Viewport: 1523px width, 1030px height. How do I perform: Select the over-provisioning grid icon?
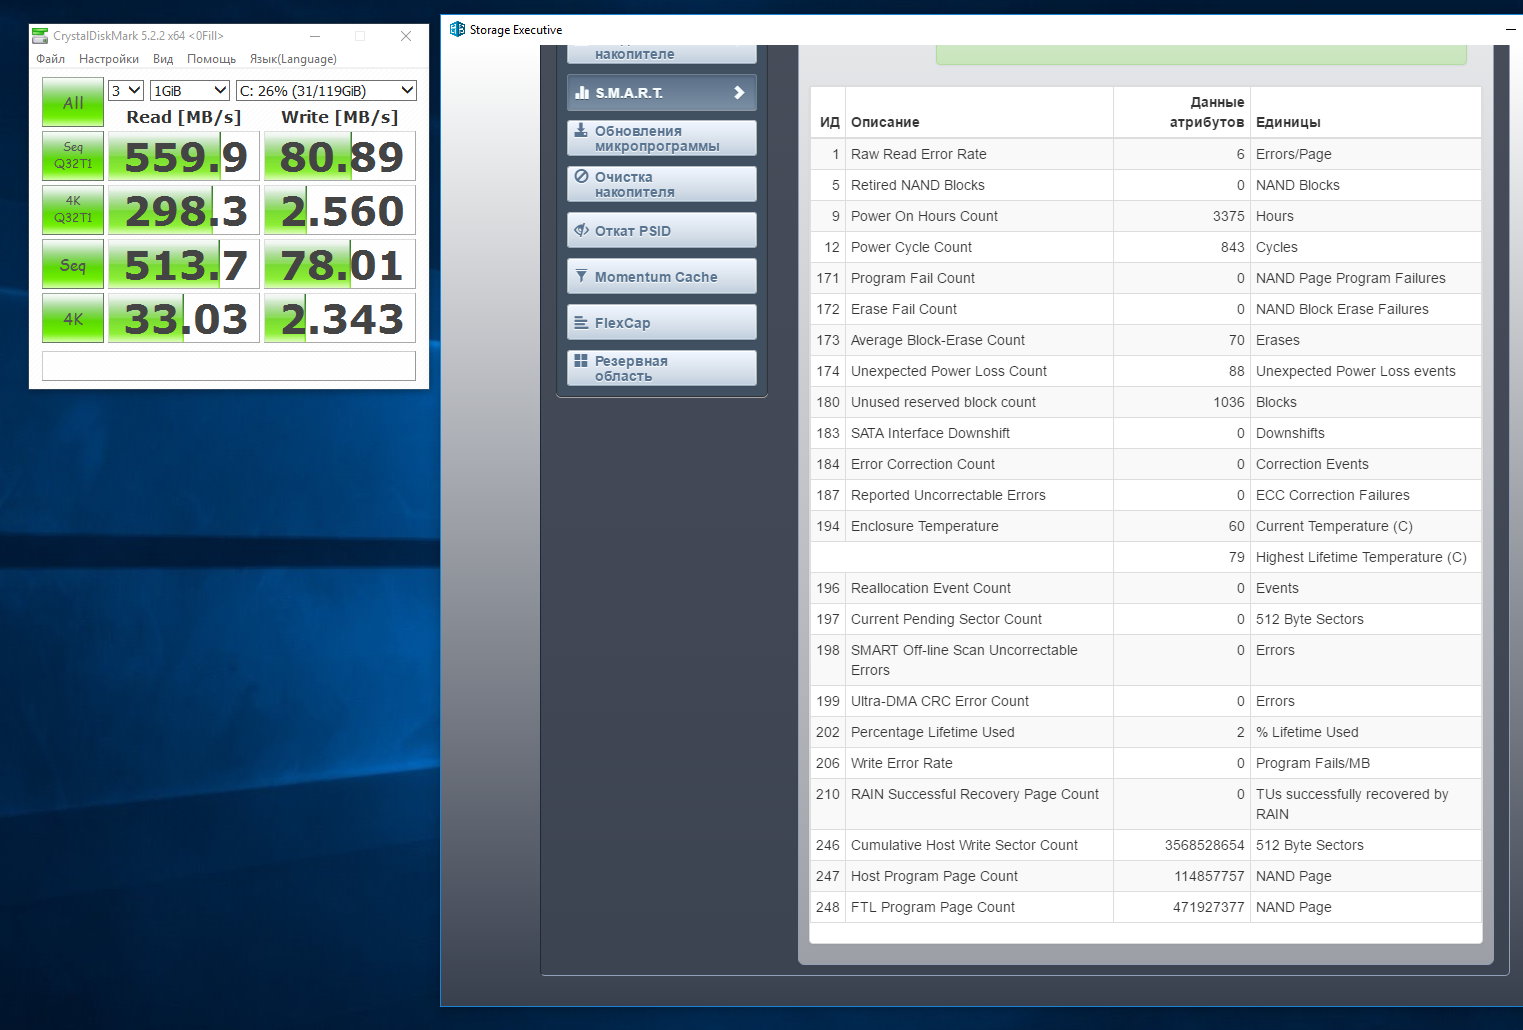[581, 360]
